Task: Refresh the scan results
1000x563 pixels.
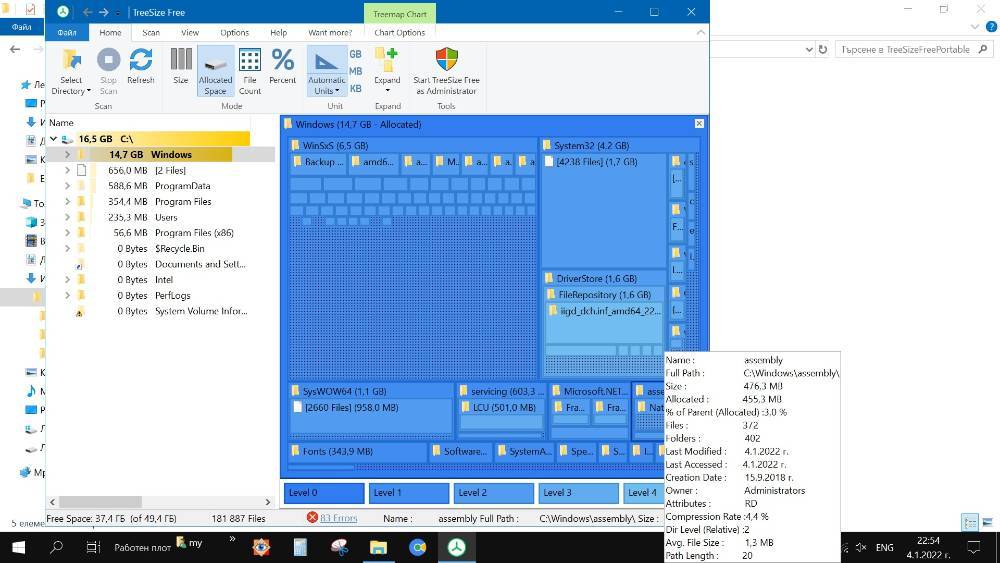Action: pyautogui.click(x=140, y=66)
